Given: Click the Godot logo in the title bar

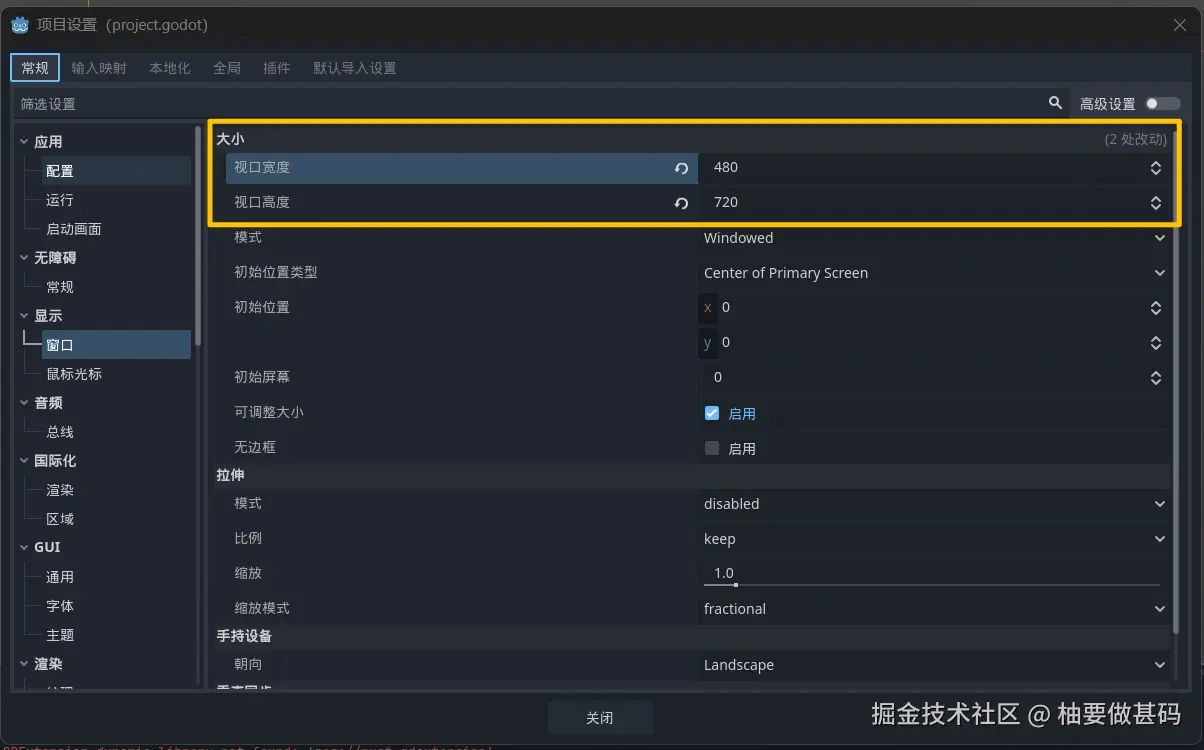Looking at the screenshot, I should pos(19,24).
